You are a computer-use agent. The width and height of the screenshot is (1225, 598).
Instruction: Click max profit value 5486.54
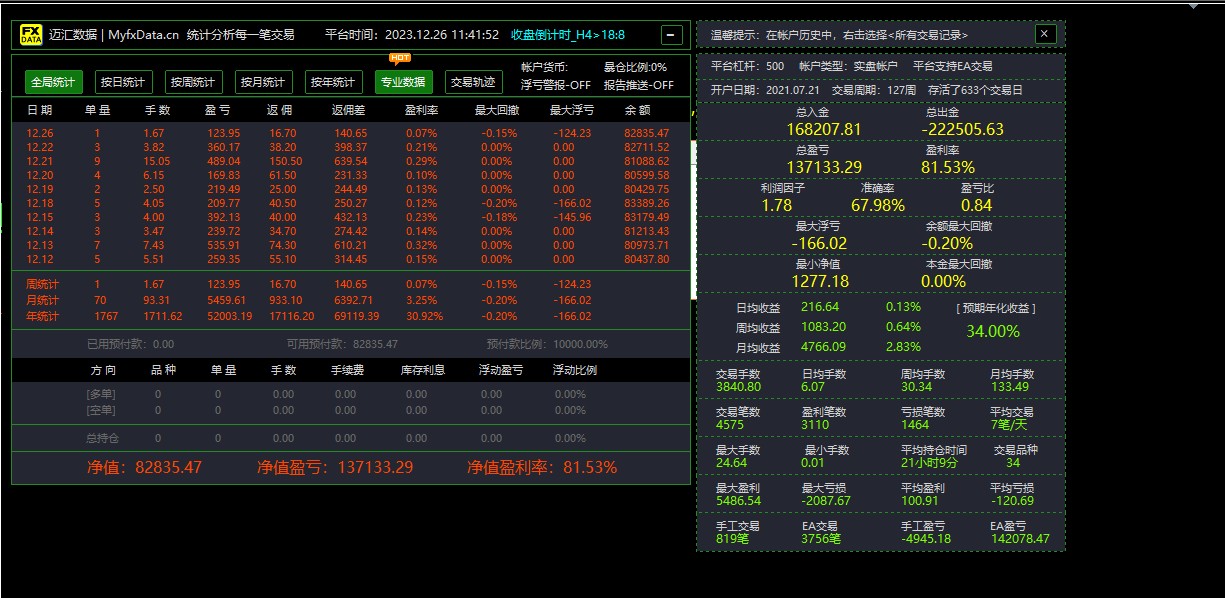tap(739, 501)
